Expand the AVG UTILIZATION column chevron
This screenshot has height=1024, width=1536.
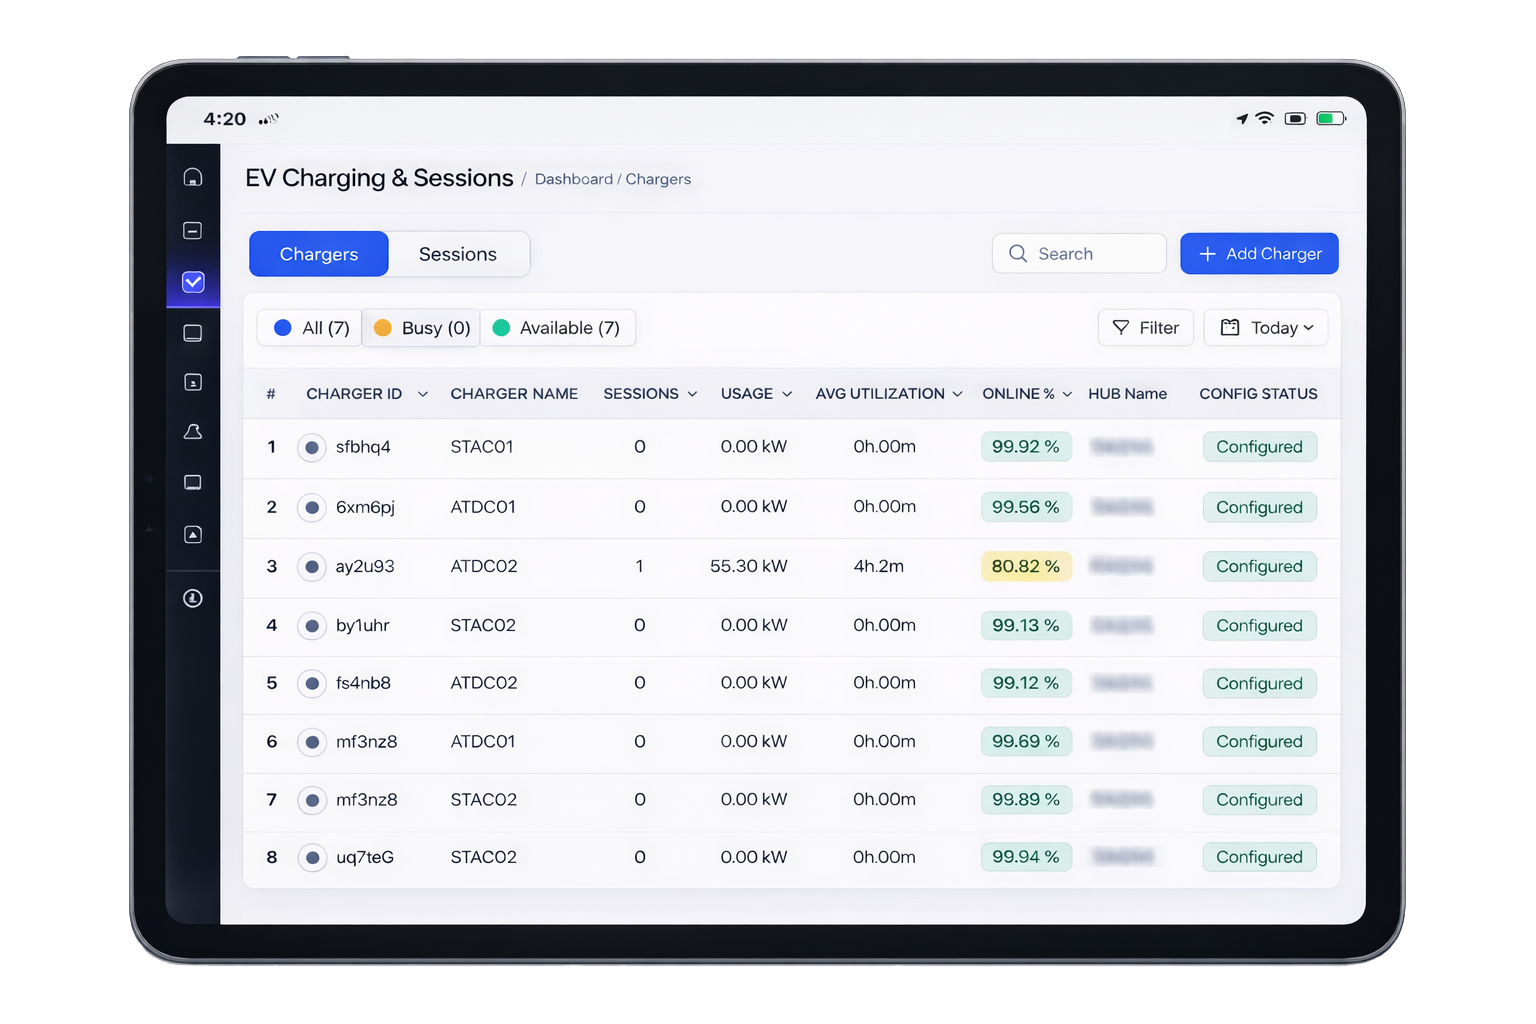click(x=957, y=394)
